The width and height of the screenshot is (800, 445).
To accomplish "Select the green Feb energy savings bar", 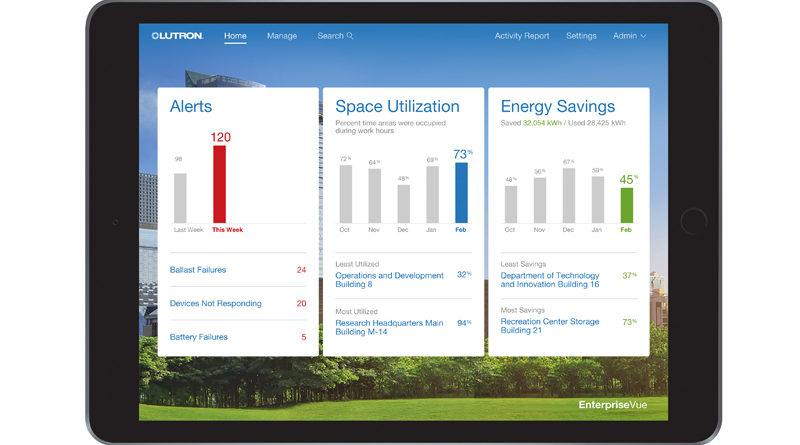I will point(627,204).
